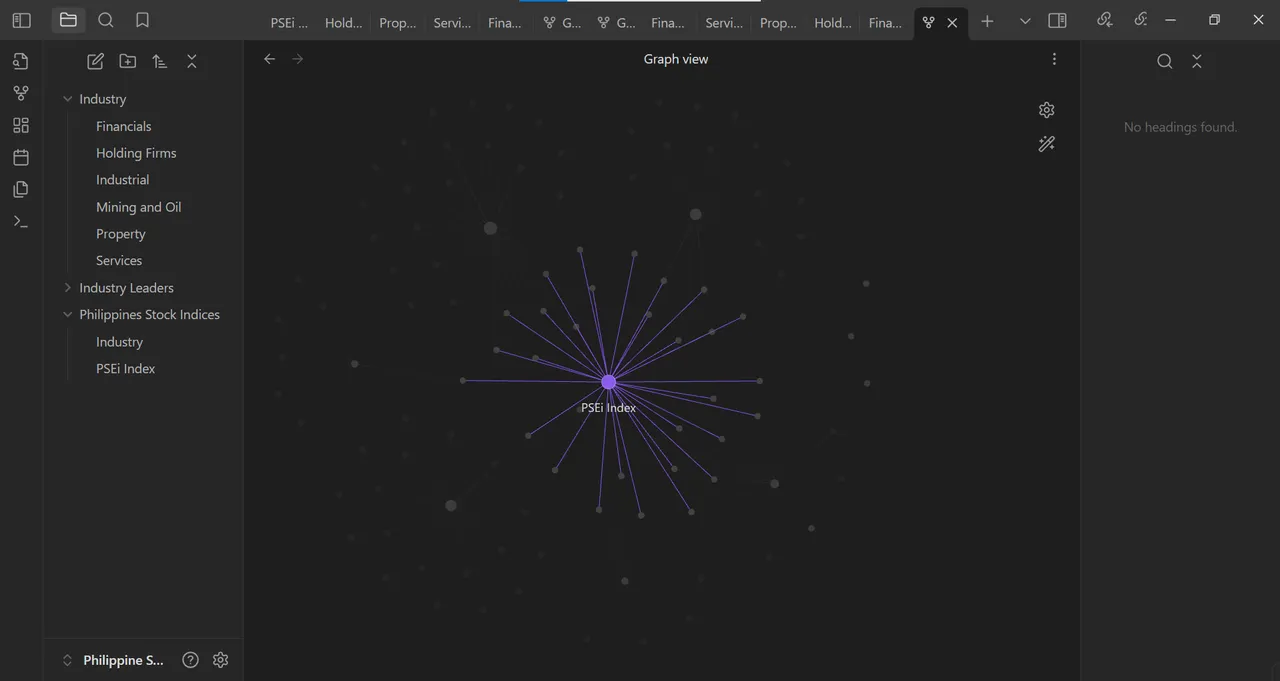Open graph view from the left ribbon
Screen dimensions: 1280x681
(21, 93)
